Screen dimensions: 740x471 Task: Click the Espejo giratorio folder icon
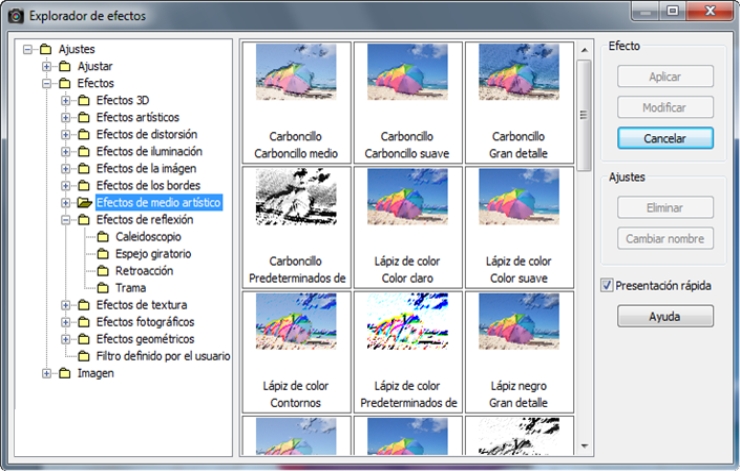click(x=104, y=254)
